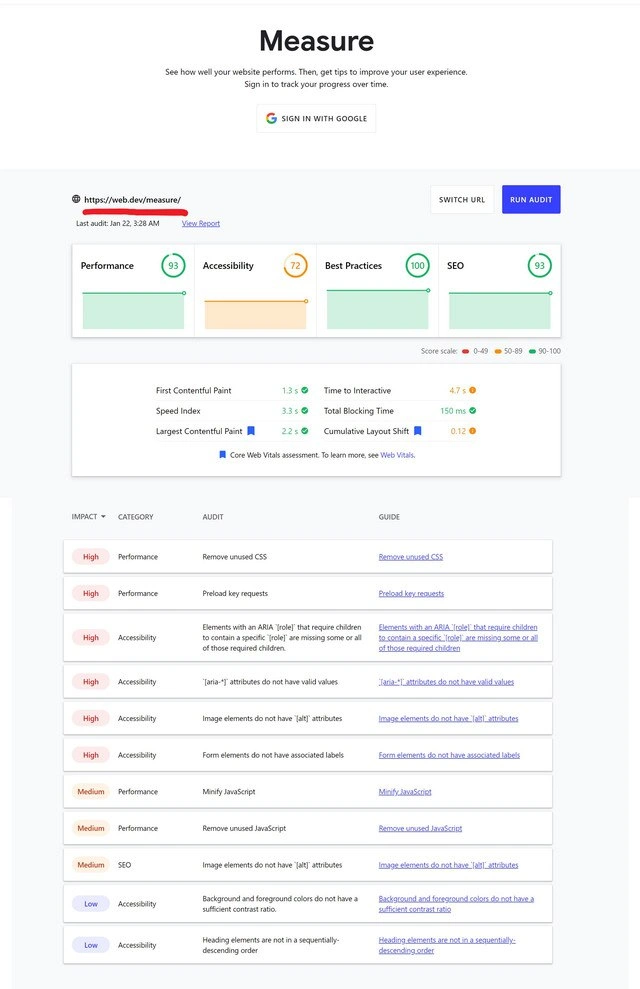The image size is (640, 989).
Task: Click the Performance score circle 93
Action: coord(173,266)
